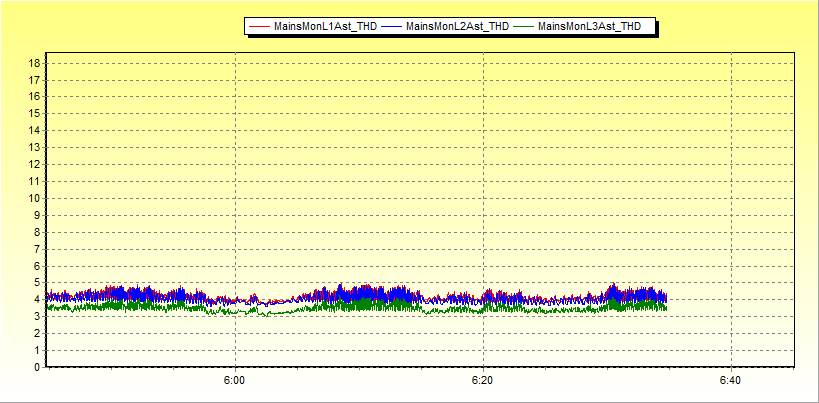The image size is (819, 403).
Task: Click the 18 label on the Y-axis
Action: click(x=34, y=63)
